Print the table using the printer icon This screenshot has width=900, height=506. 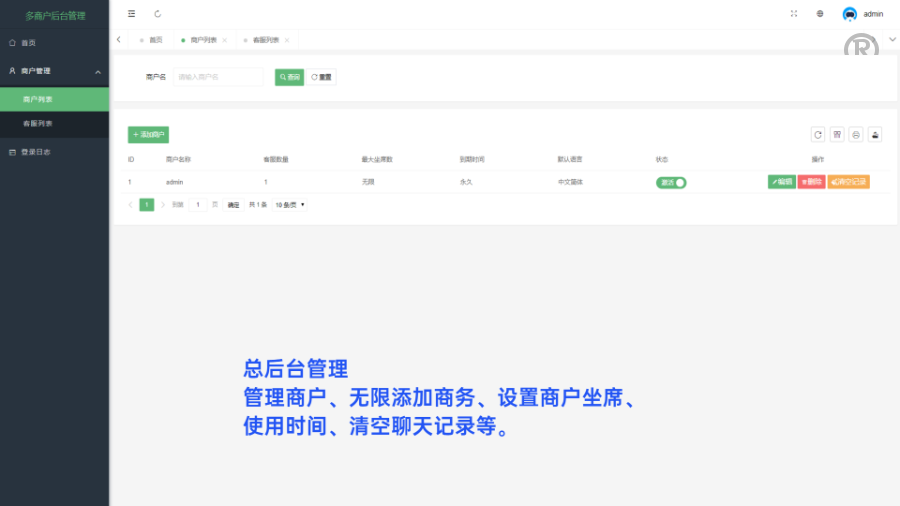[856, 134]
